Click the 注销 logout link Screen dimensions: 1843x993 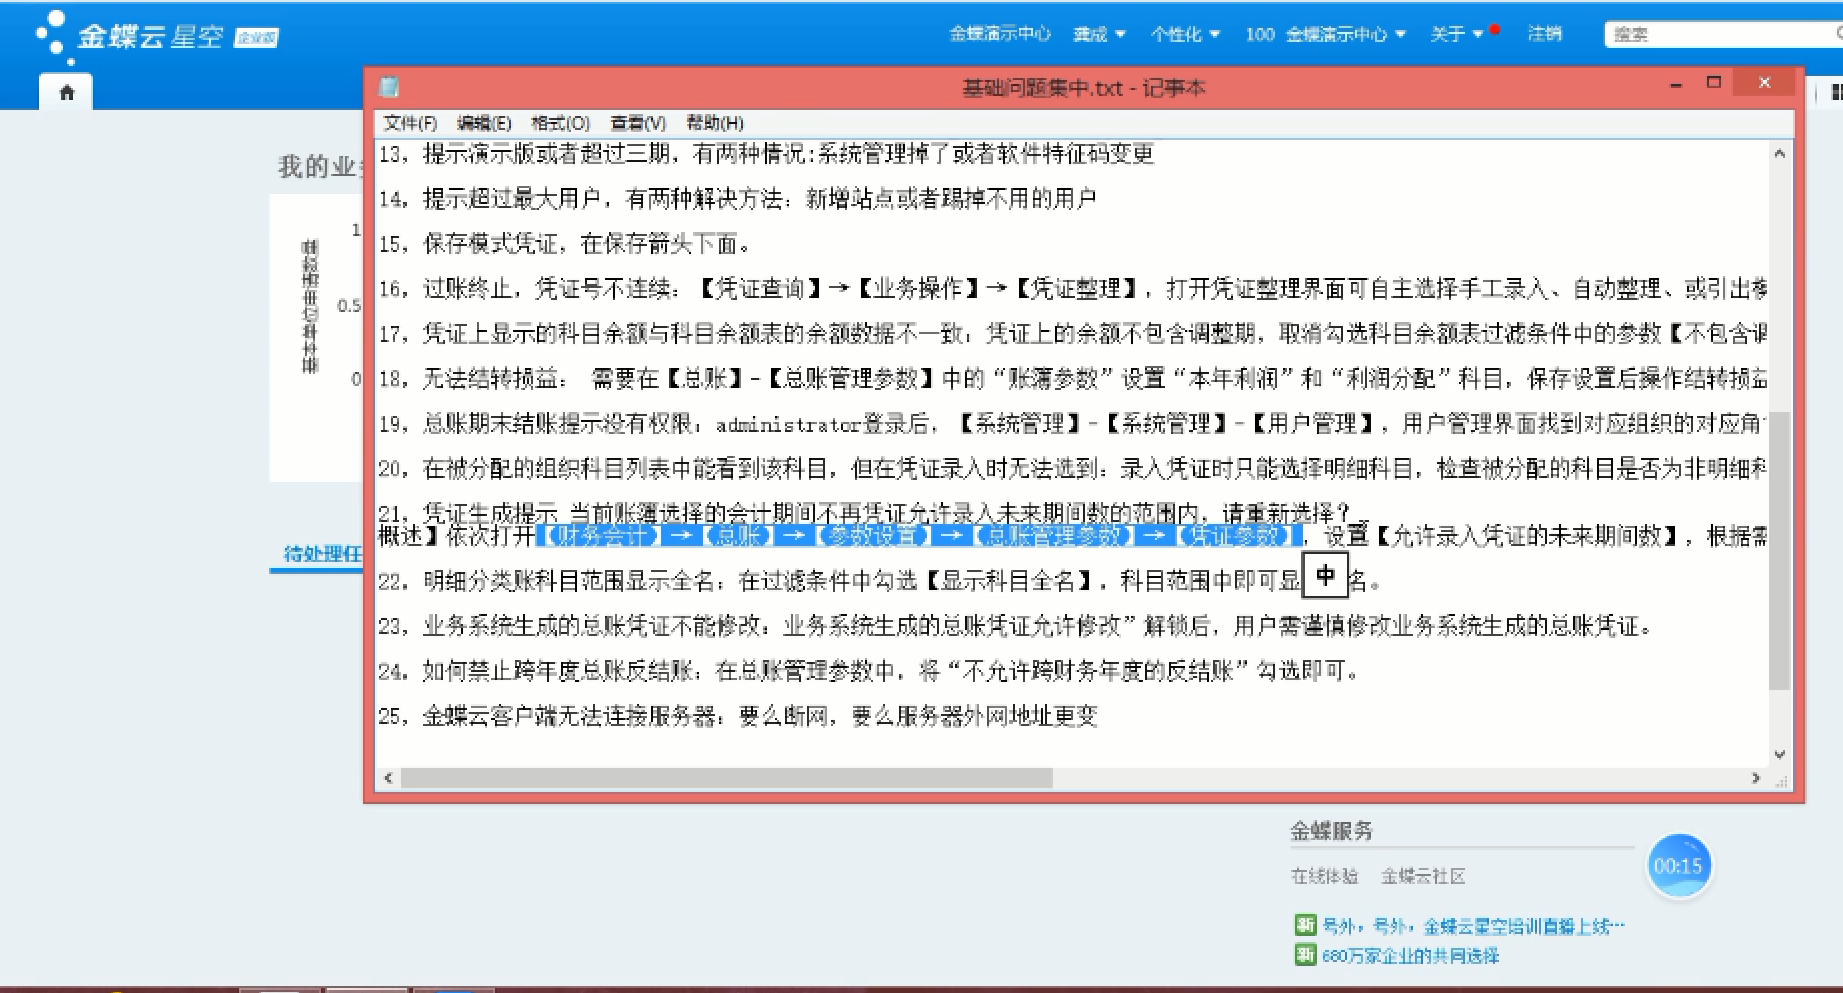(x=1544, y=34)
